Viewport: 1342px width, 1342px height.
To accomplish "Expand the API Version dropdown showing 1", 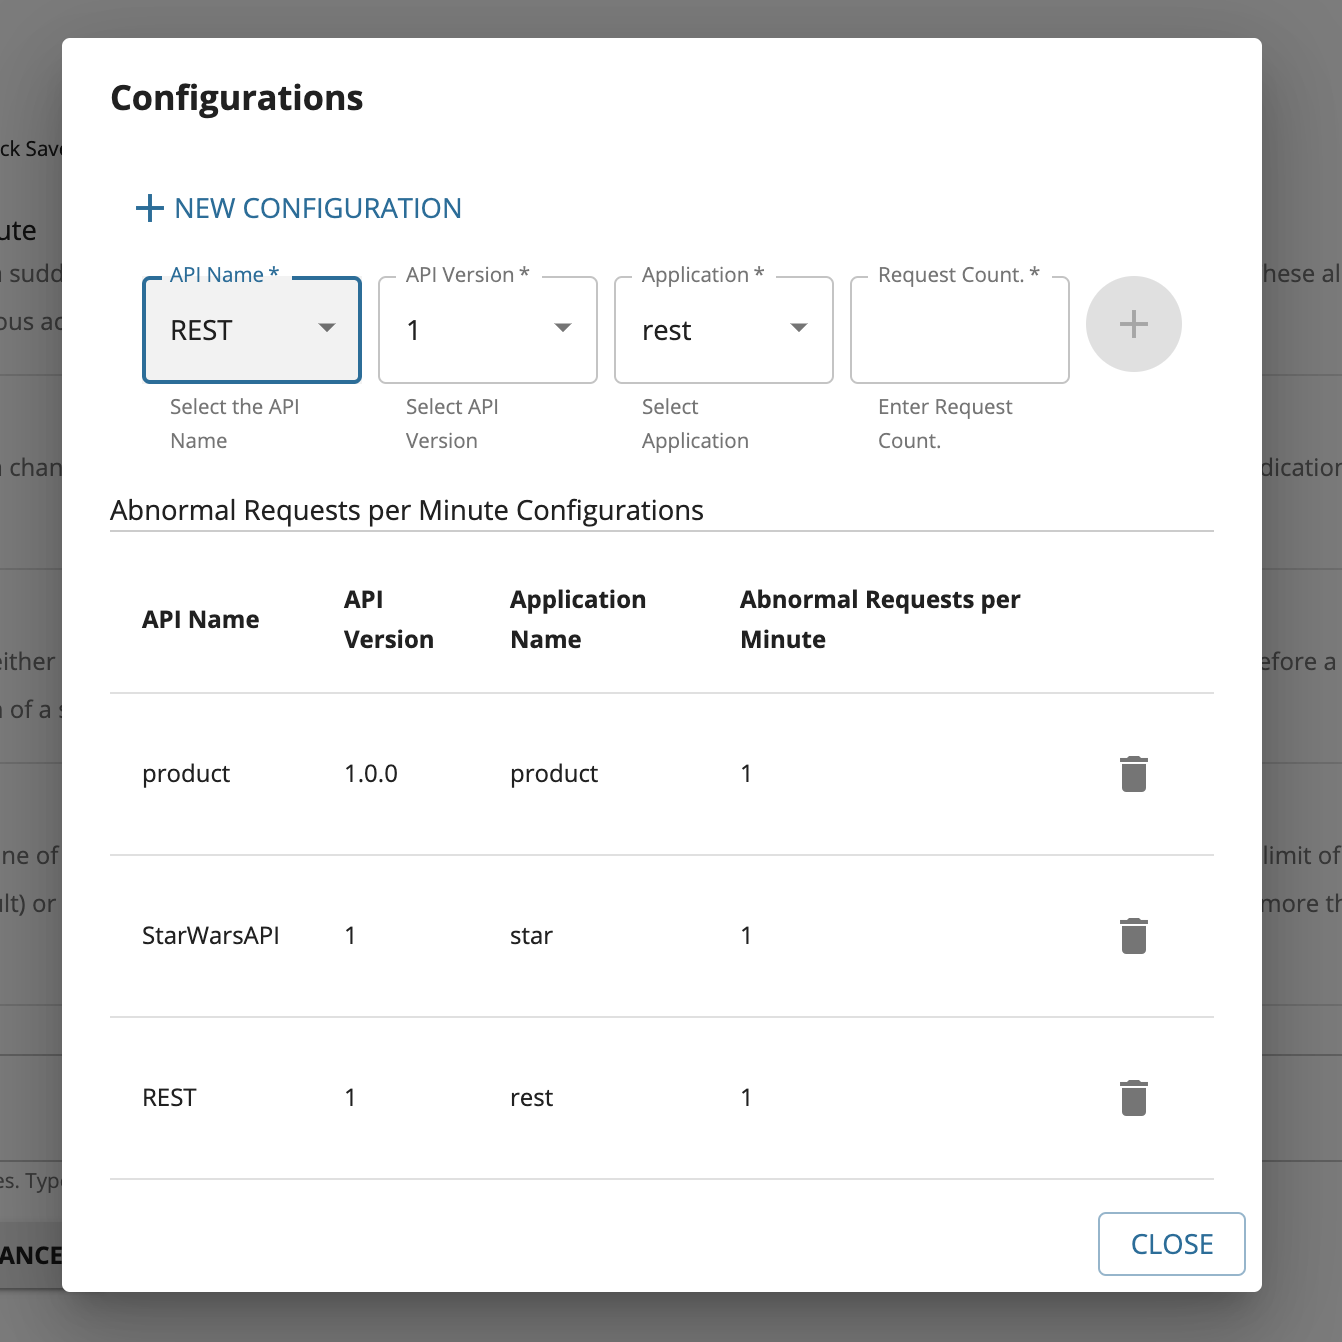I will click(487, 330).
